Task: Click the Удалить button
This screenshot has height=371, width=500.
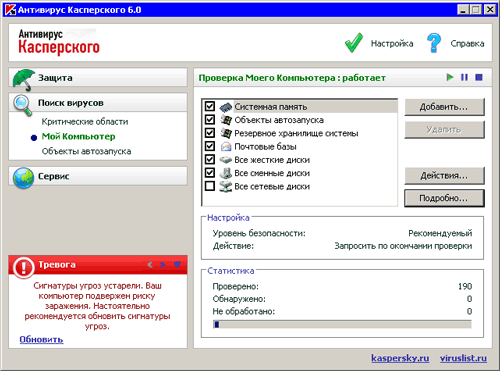Action: tap(444, 130)
